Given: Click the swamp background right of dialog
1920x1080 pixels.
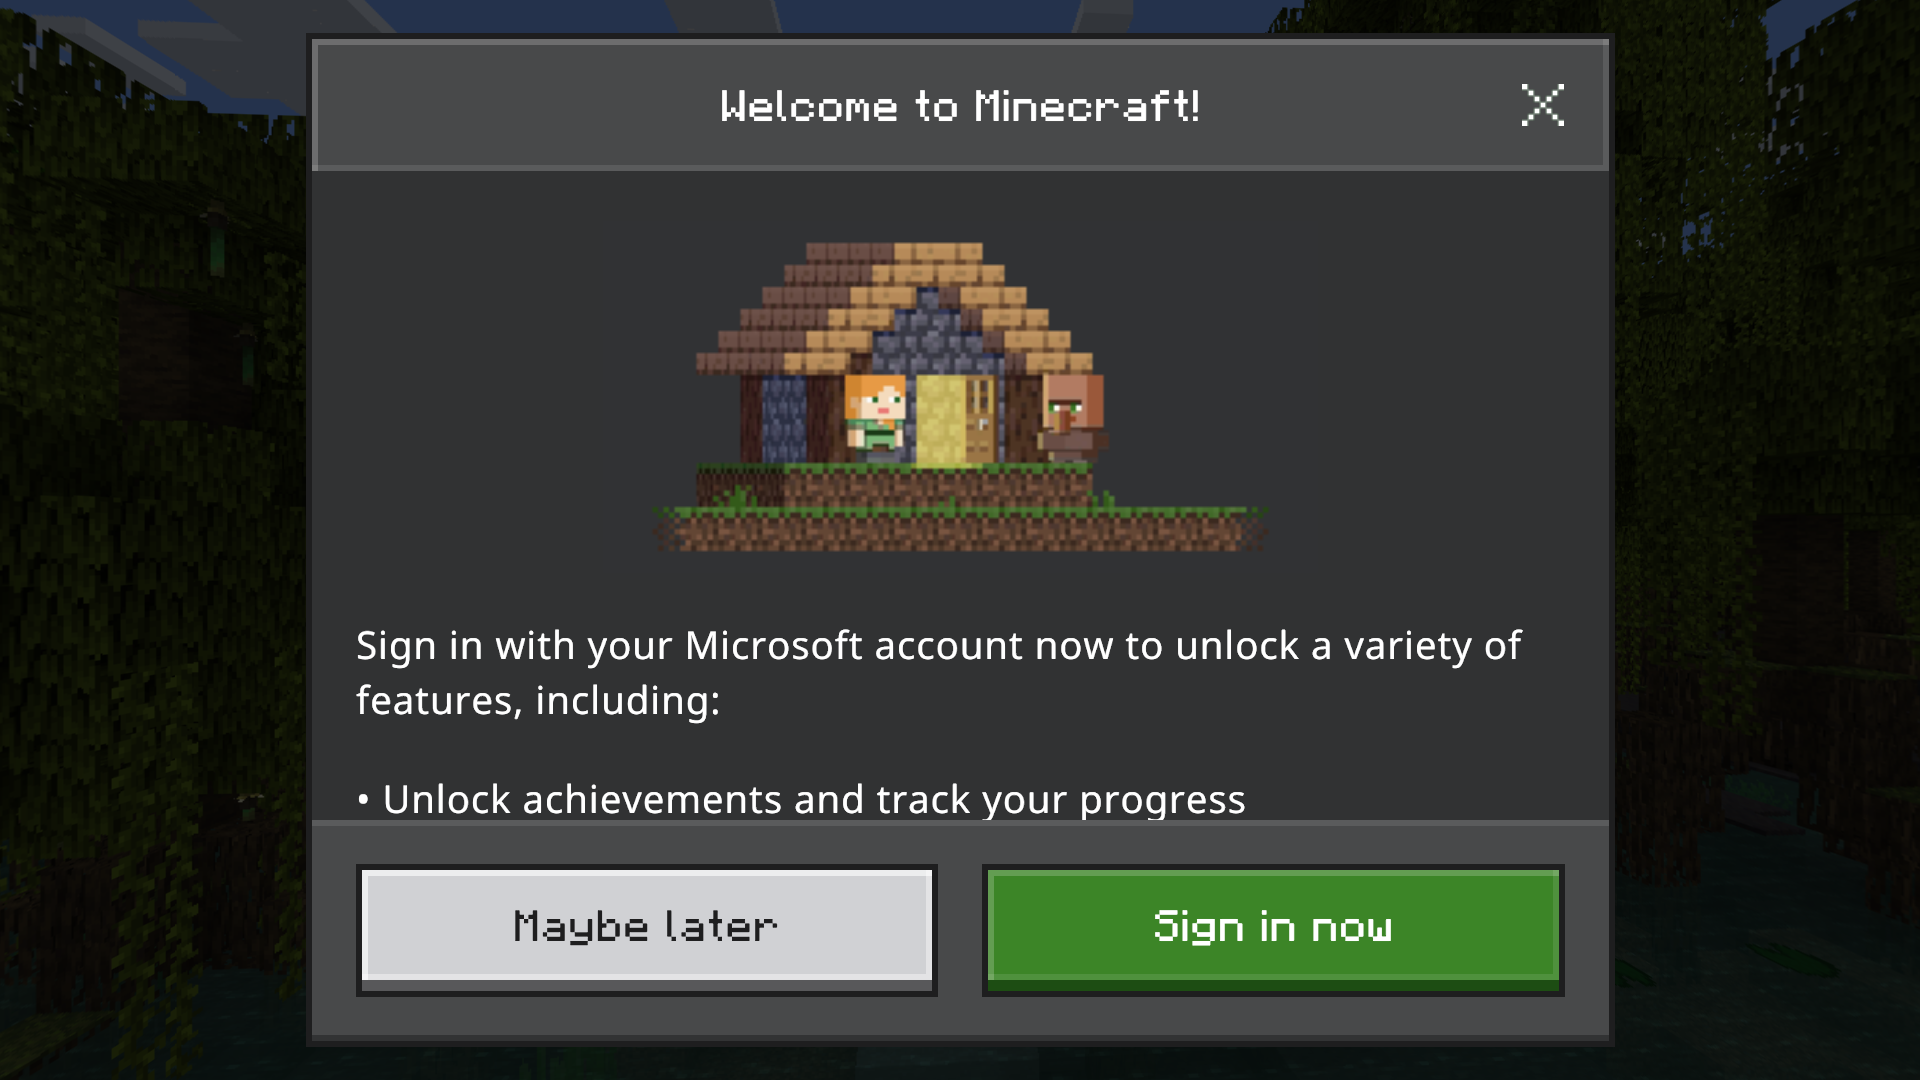Looking at the screenshot, I should pyautogui.click(x=1767, y=540).
